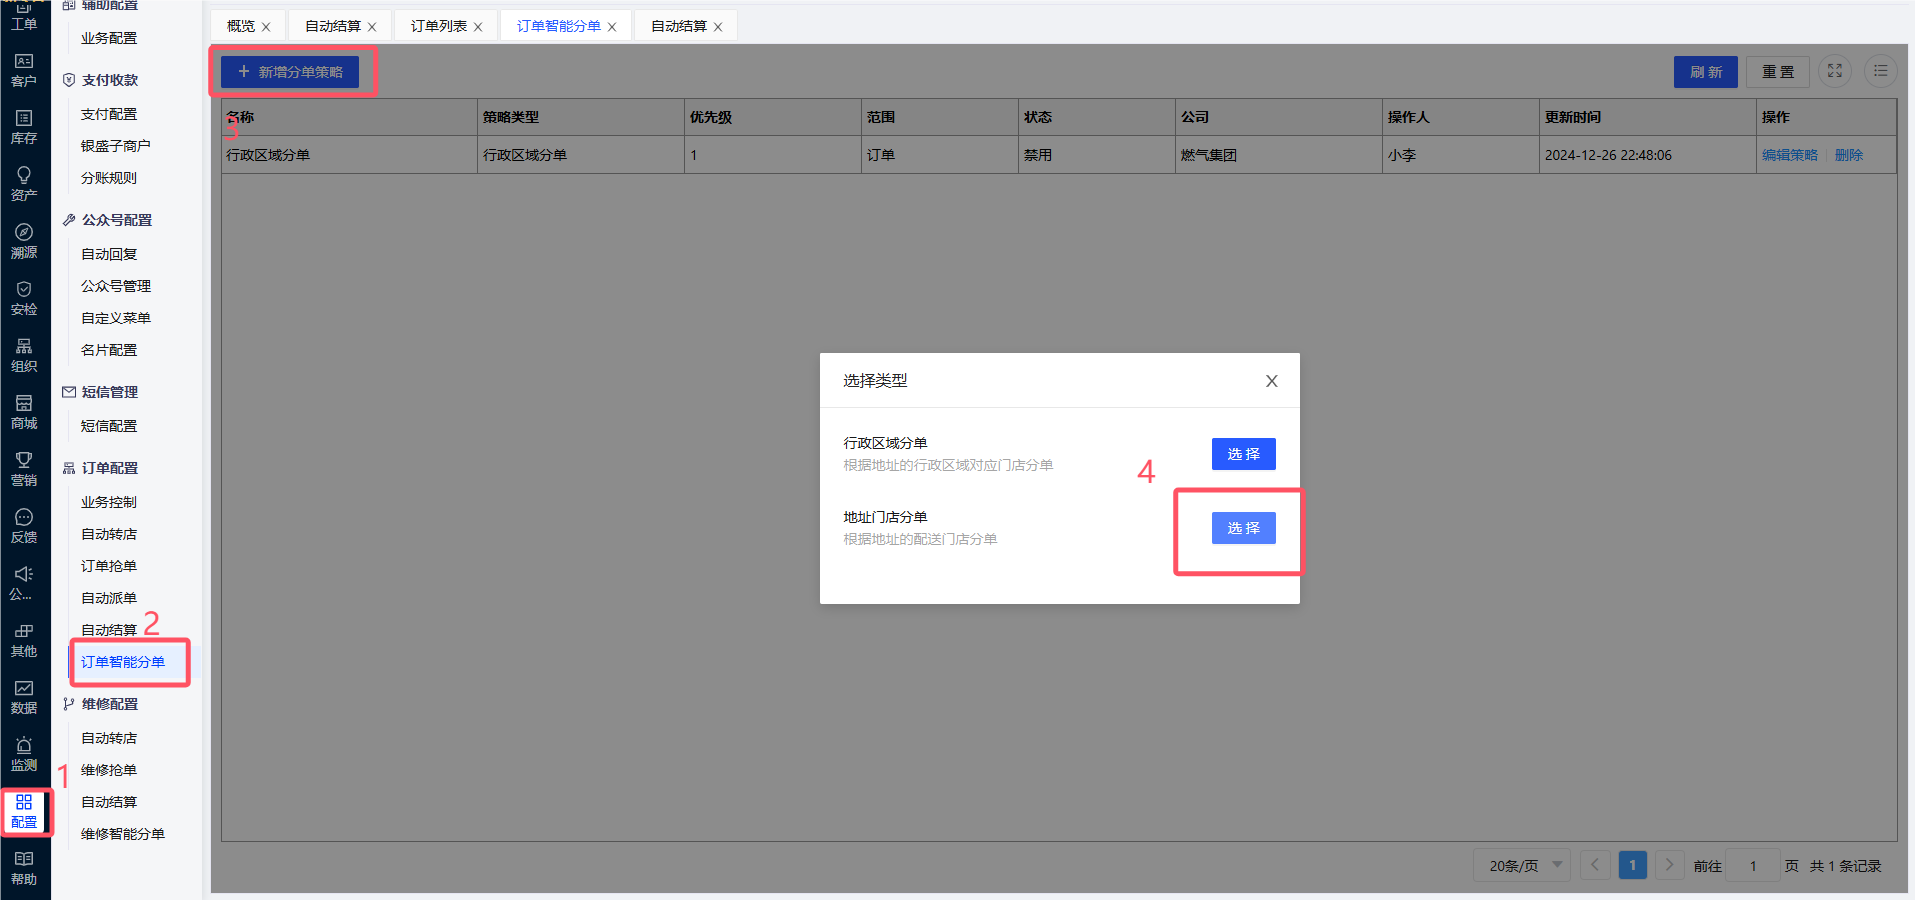The image size is (1915, 900).
Task: Open 支付配置 menu item
Action: pyautogui.click(x=109, y=114)
